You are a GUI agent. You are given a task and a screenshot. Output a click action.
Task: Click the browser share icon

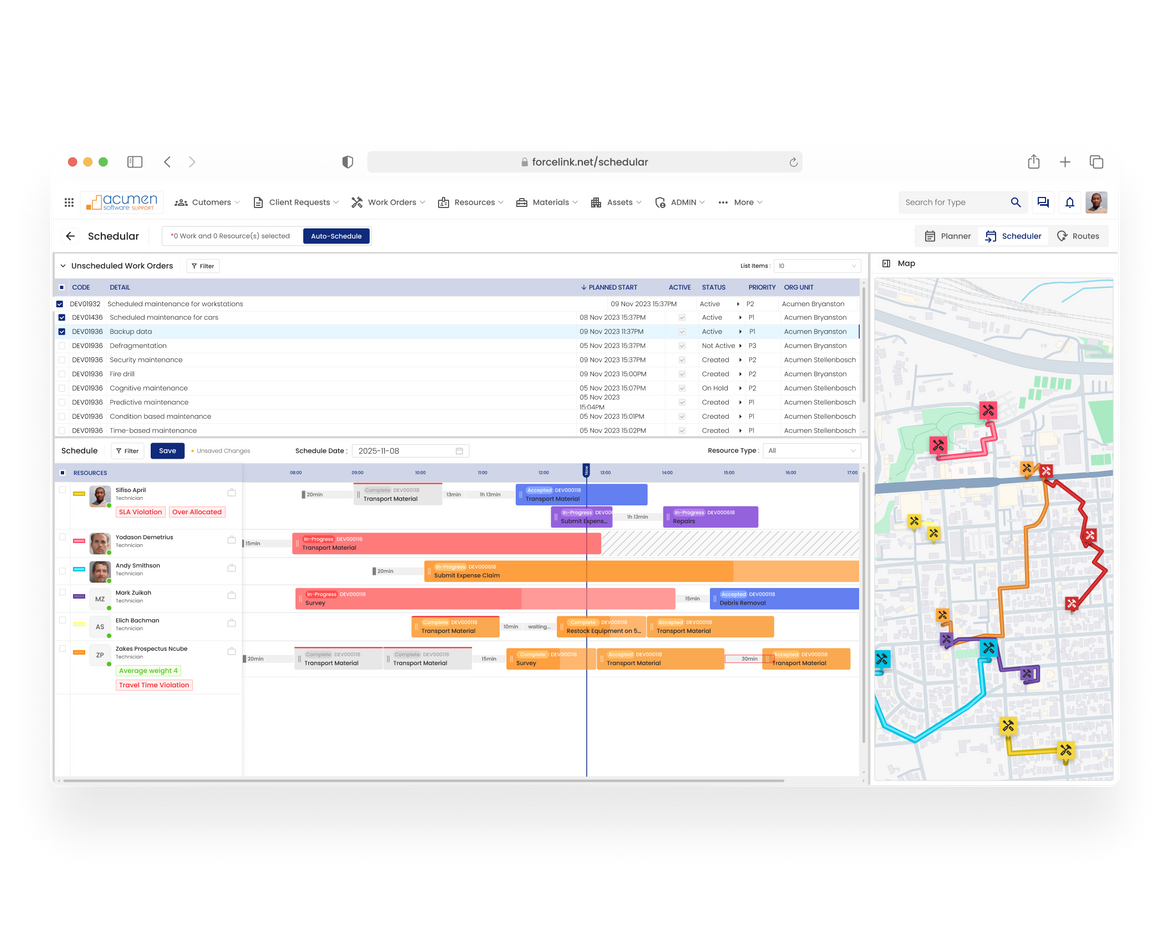click(x=1033, y=162)
